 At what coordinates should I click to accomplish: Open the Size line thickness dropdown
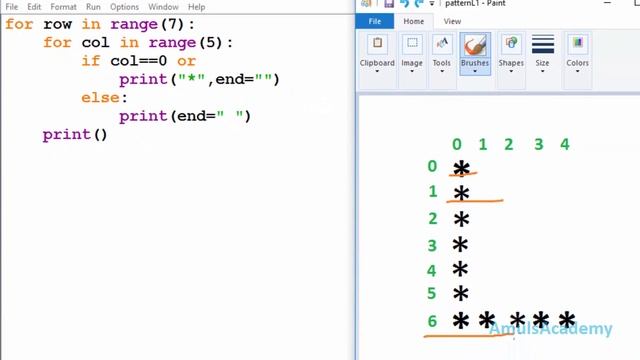542,54
